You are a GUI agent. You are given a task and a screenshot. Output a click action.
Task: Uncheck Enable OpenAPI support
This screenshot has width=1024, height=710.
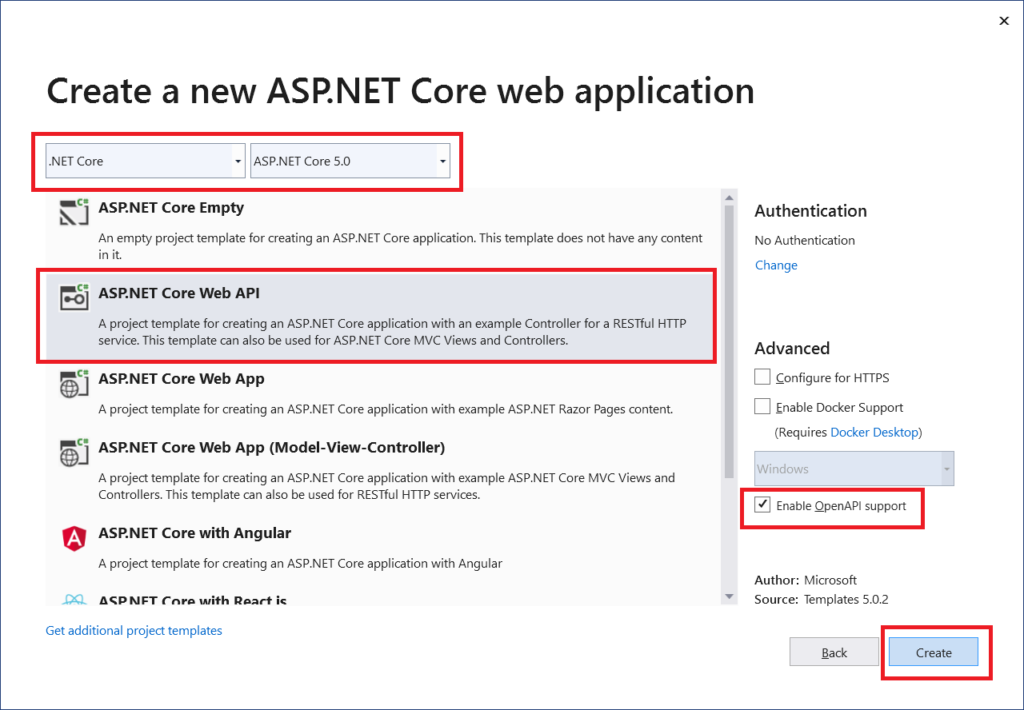[762, 505]
